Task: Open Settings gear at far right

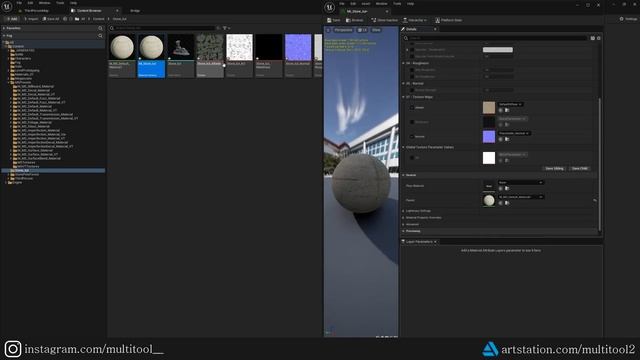Action: [x=628, y=19]
